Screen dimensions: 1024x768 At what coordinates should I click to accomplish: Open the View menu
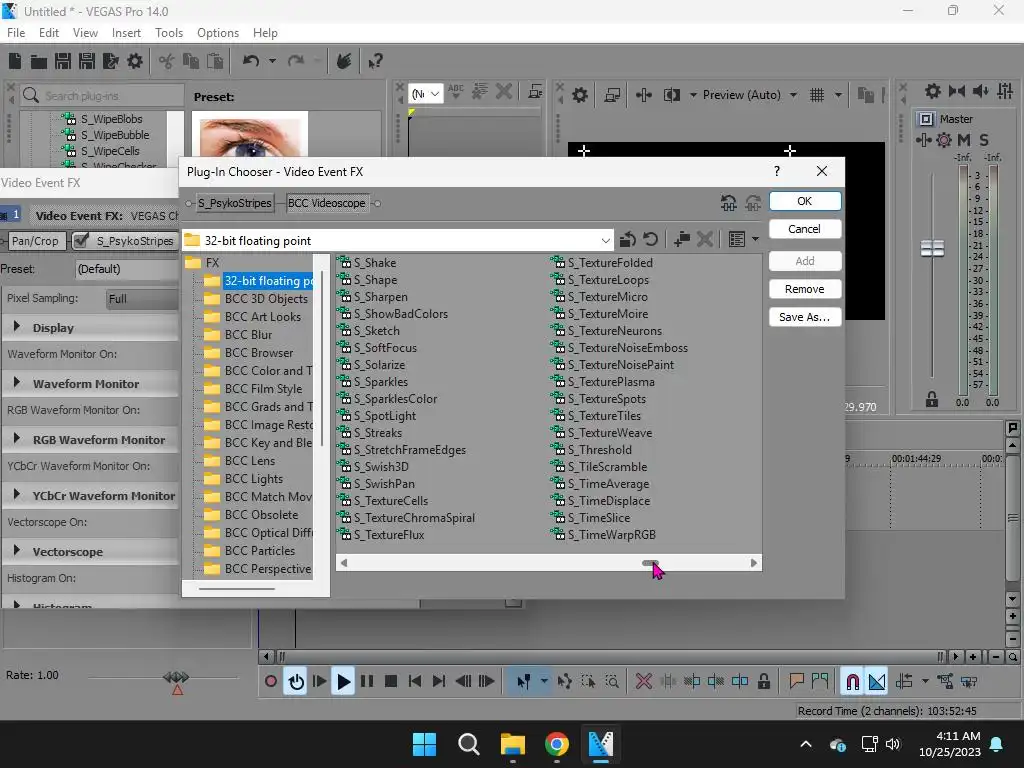coord(85,33)
